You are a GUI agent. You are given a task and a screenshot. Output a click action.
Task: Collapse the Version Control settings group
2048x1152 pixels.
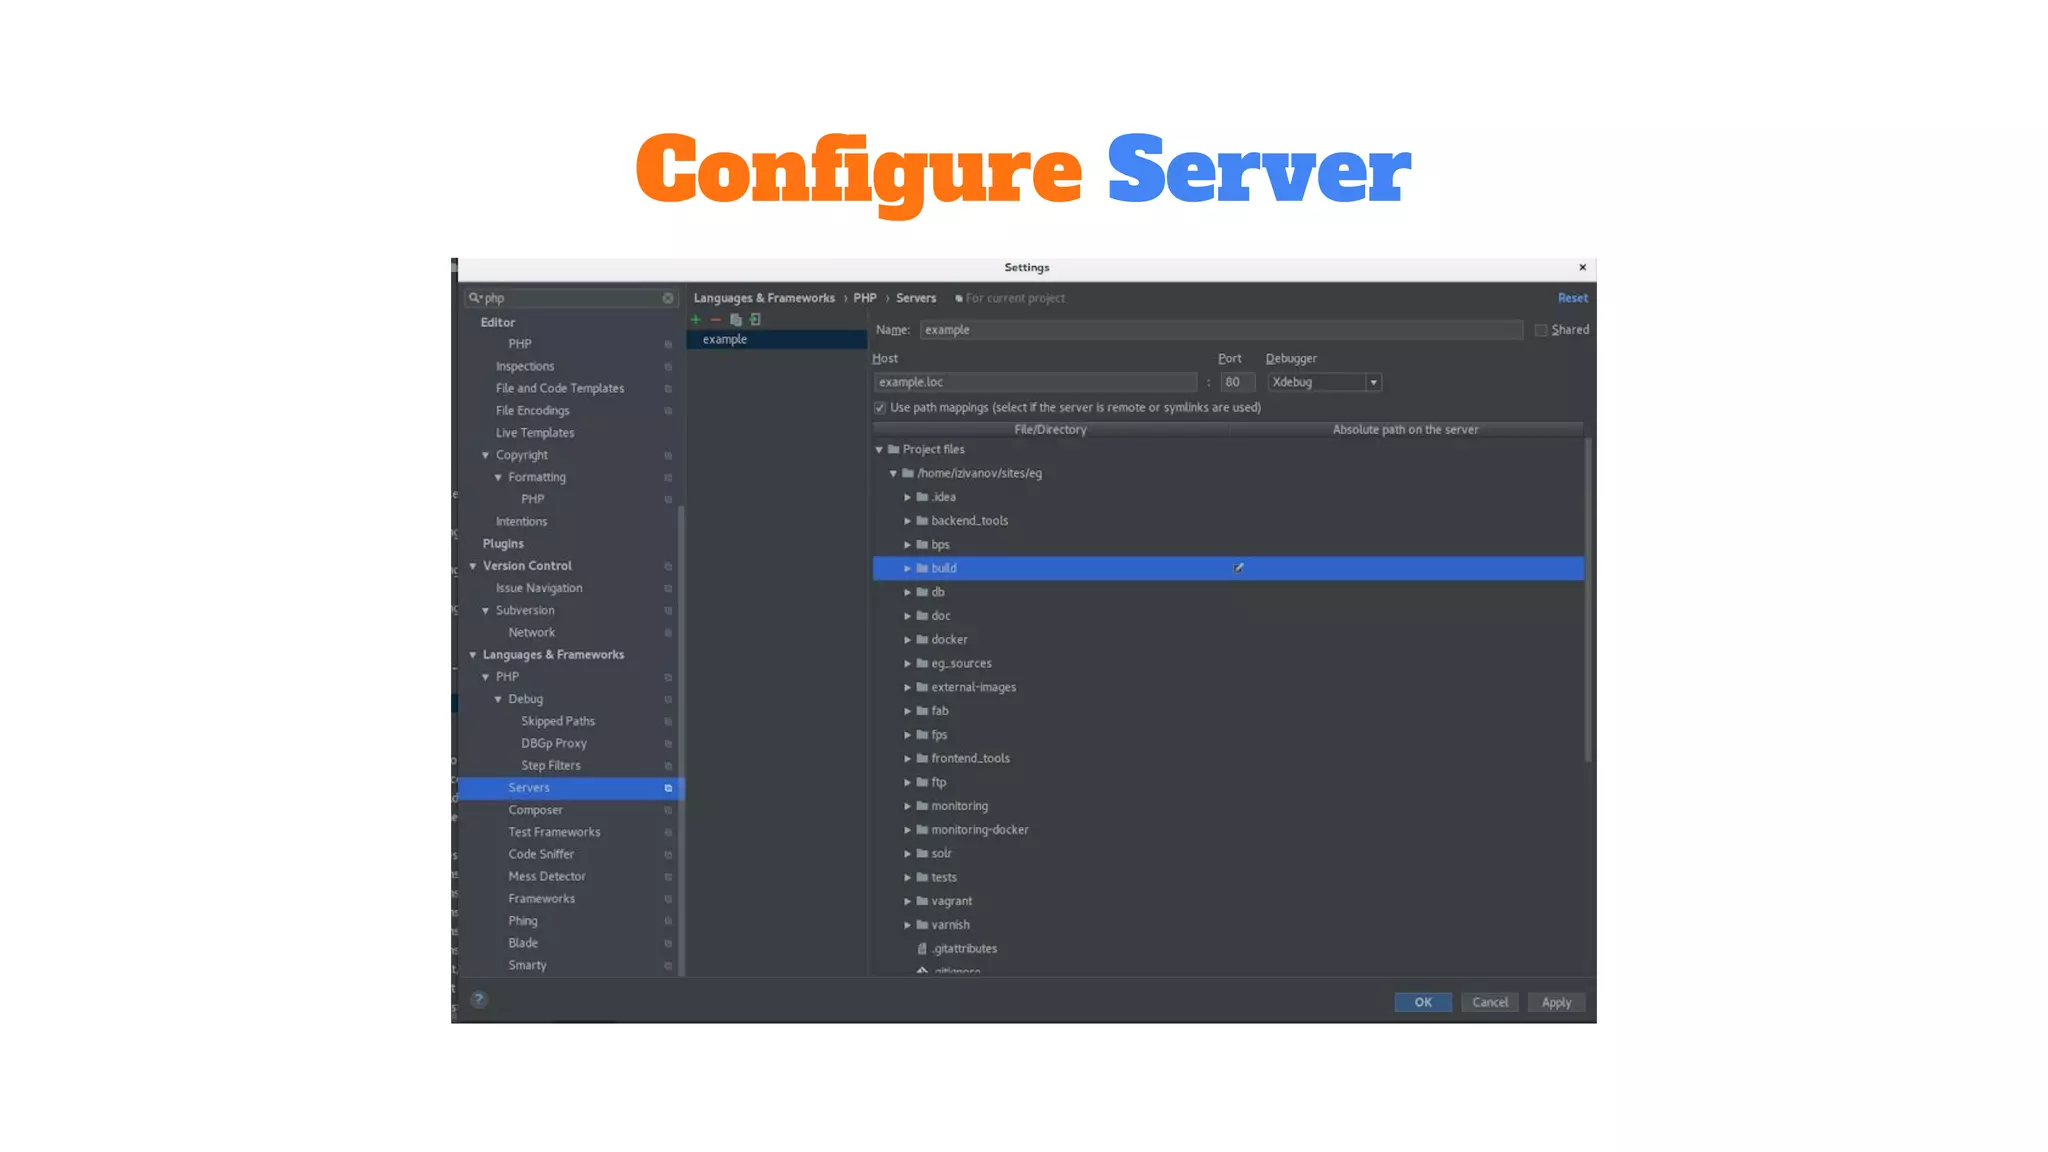click(473, 566)
